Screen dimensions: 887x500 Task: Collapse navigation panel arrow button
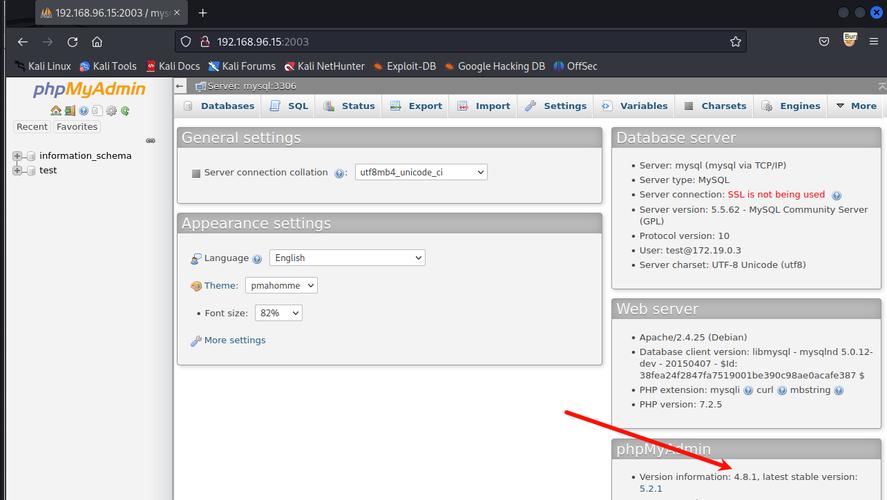180,86
